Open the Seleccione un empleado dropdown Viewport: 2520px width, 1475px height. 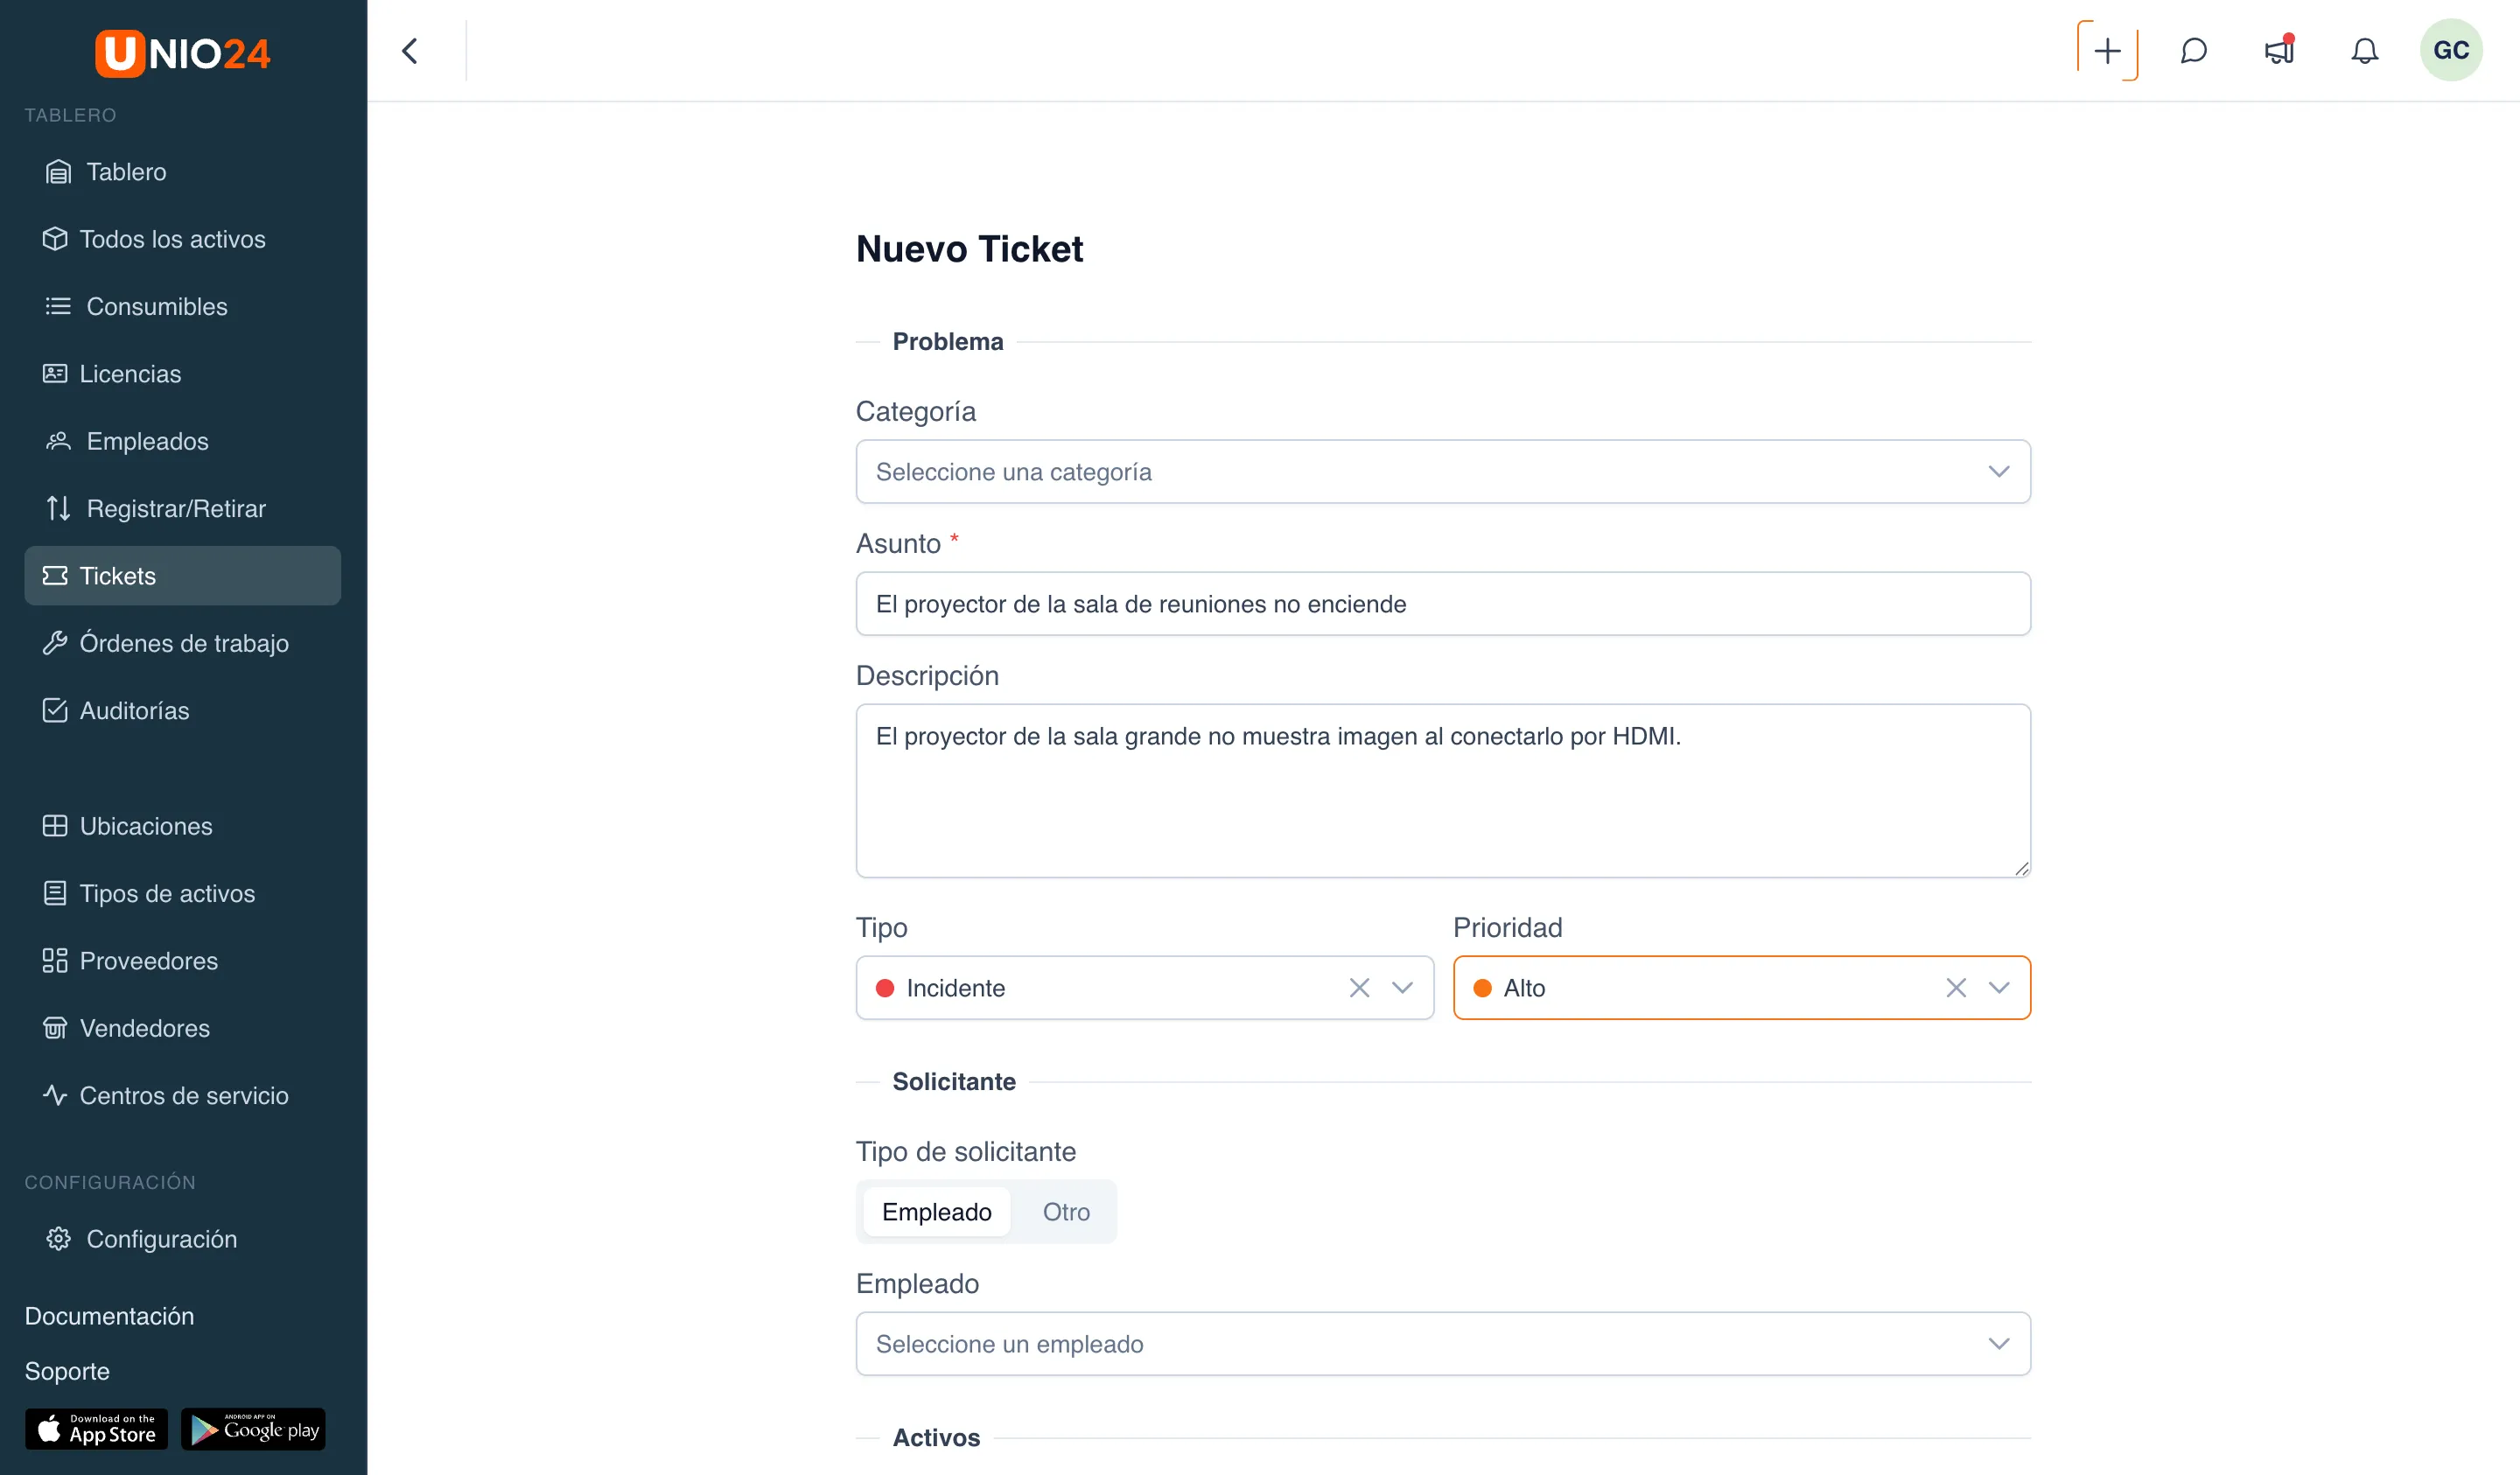pyautogui.click(x=1443, y=1344)
